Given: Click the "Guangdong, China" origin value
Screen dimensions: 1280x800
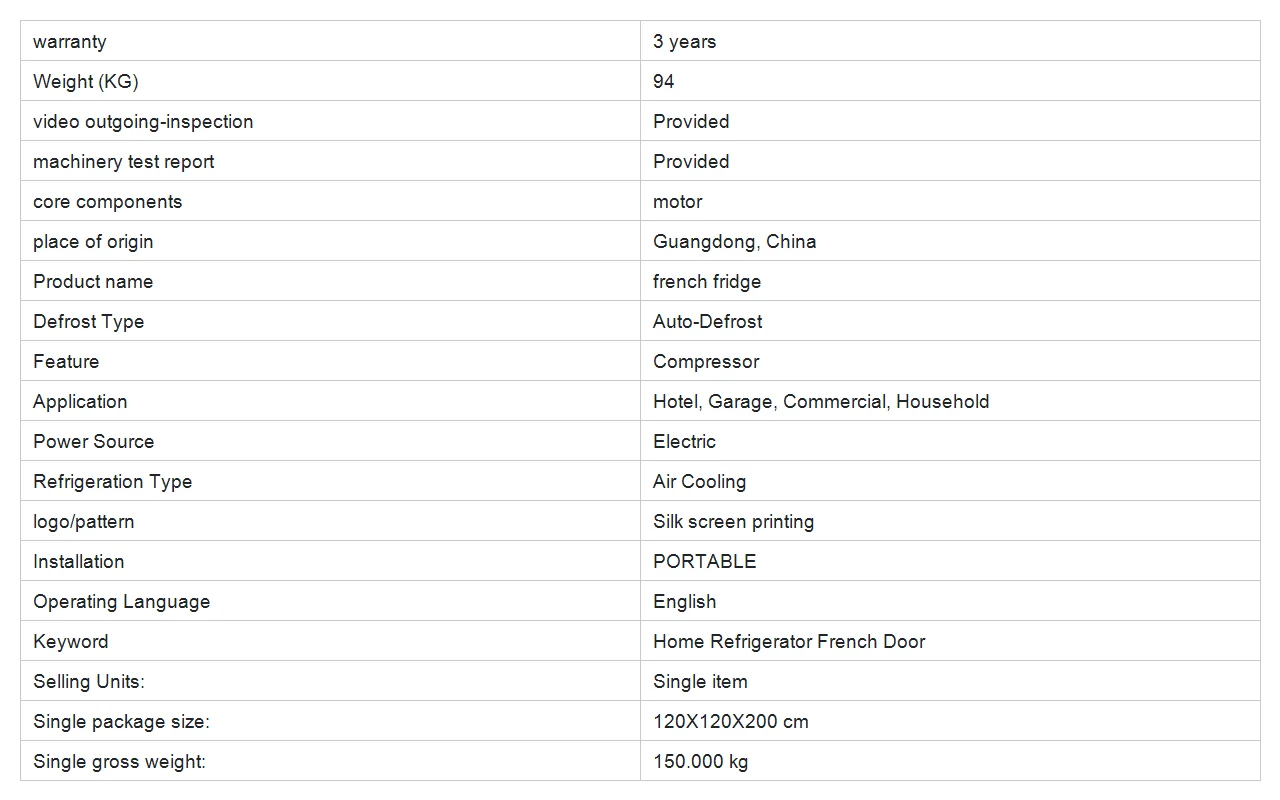Looking at the screenshot, I should tap(734, 241).
